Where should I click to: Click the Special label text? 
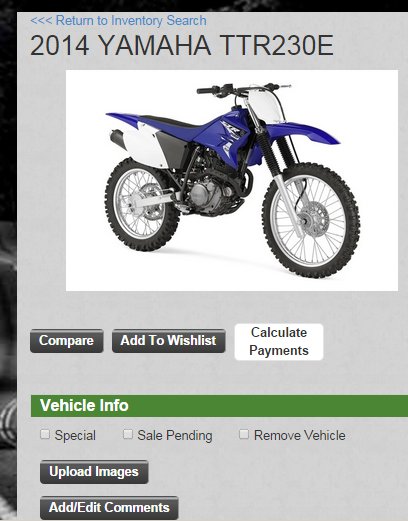tap(75, 435)
